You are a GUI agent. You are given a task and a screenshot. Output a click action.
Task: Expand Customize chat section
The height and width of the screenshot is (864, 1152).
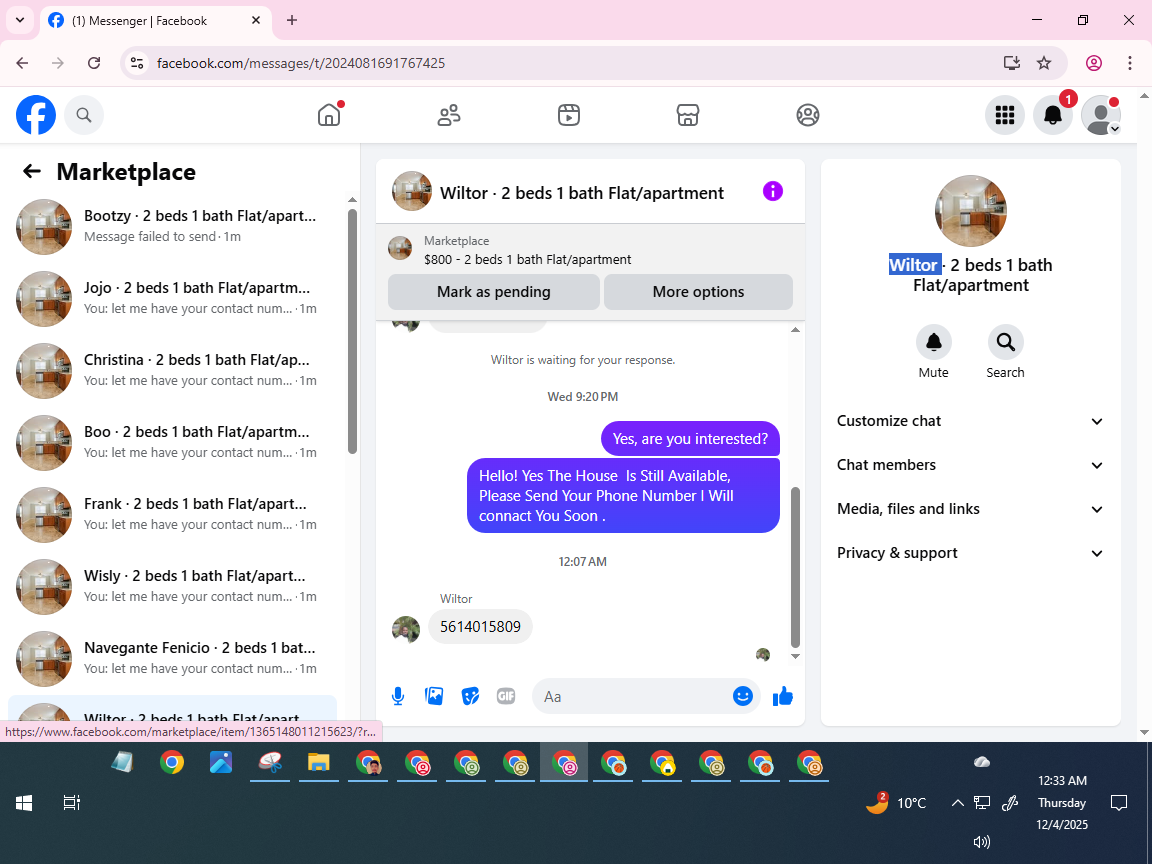tap(971, 421)
